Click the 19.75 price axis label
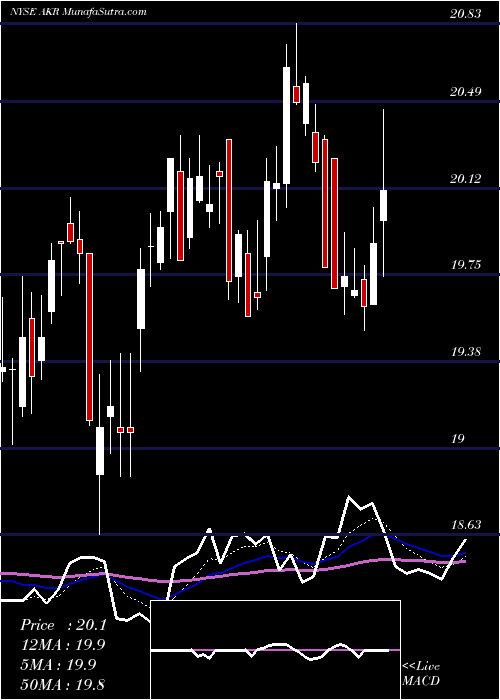This screenshot has height=700, width=500. [x=465, y=265]
